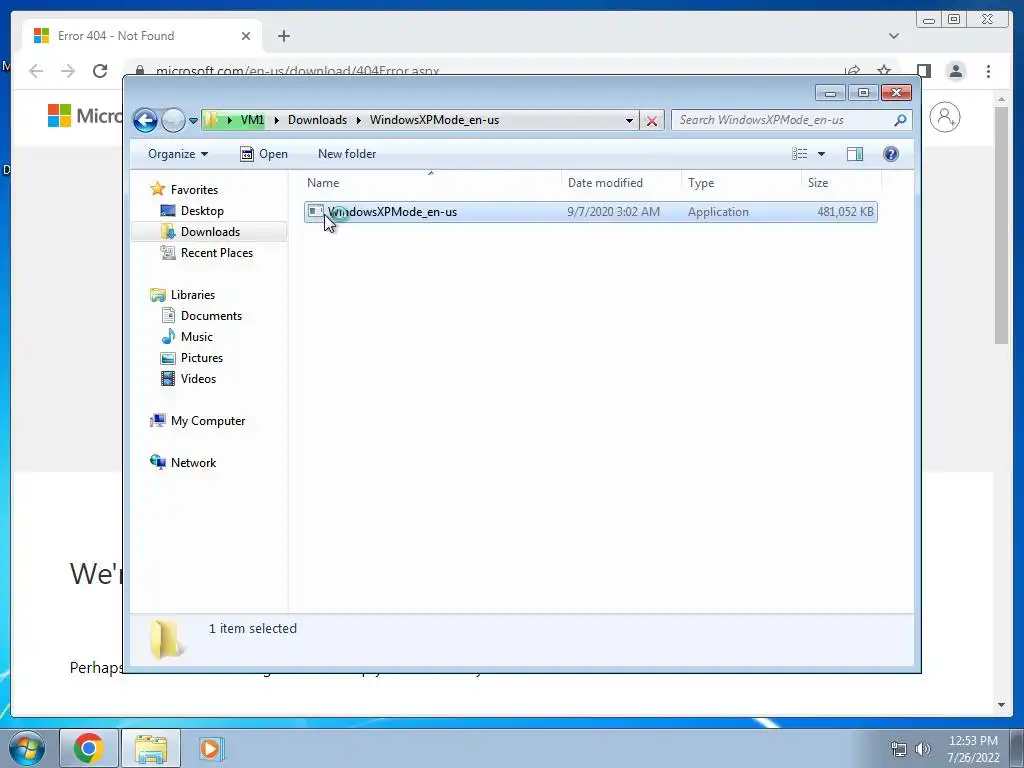Select Favorites in navigation pane
1024x768 pixels.
point(194,190)
